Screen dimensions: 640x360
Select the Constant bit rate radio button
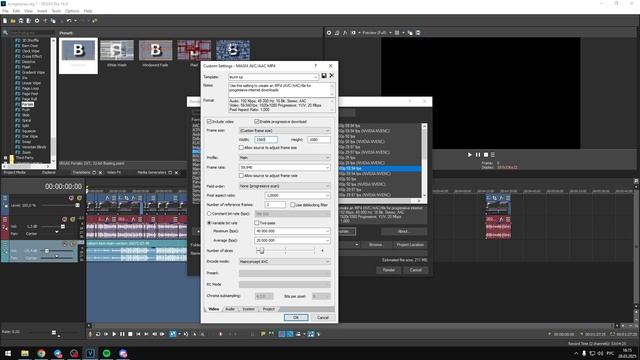click(x=209, y=213)
